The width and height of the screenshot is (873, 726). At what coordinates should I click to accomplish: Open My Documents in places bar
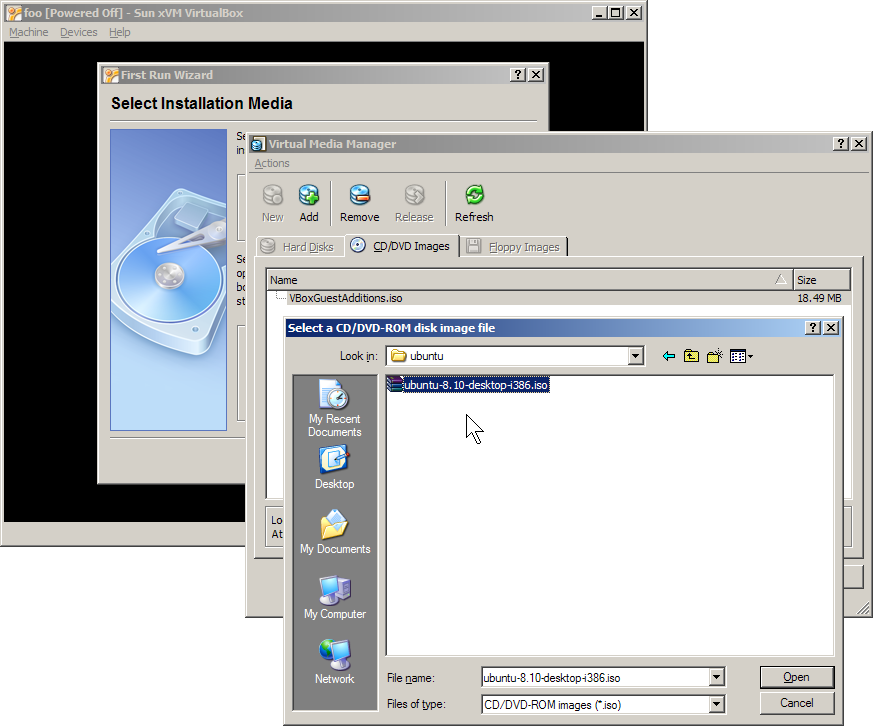(335, 532)
